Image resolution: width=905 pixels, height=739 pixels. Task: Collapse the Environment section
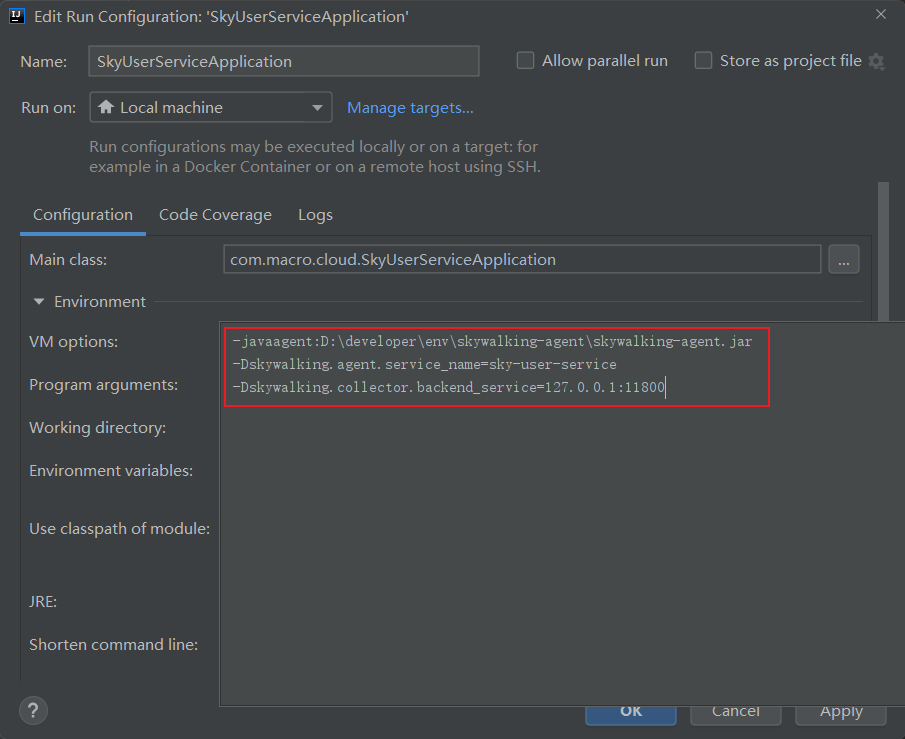39,302
